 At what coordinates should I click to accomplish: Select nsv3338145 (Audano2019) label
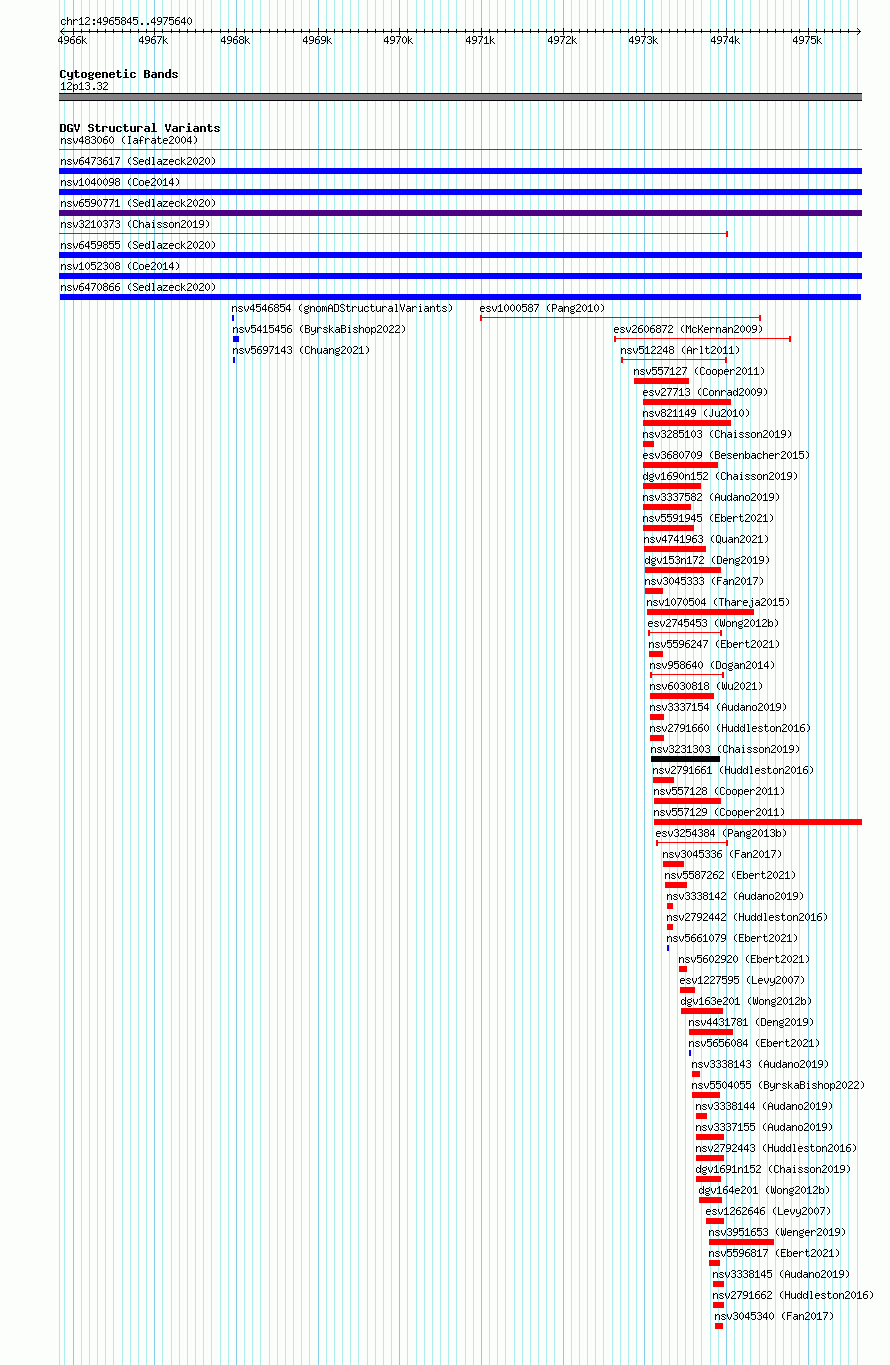tap(781, 1274)
